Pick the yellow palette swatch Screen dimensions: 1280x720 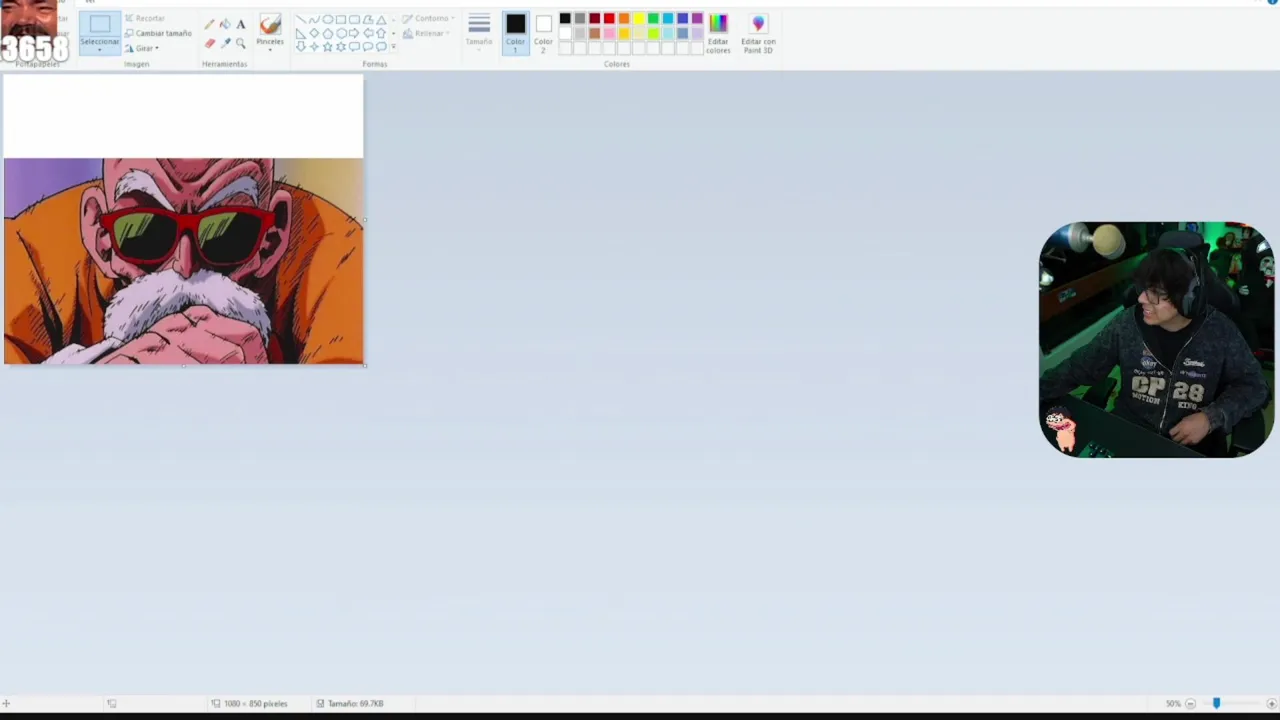pos(639,18)
